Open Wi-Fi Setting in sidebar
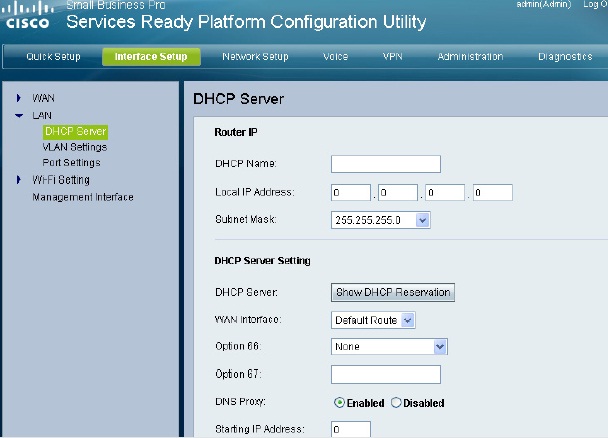Screen dimensions: 608x438 [x=61, y=180]
